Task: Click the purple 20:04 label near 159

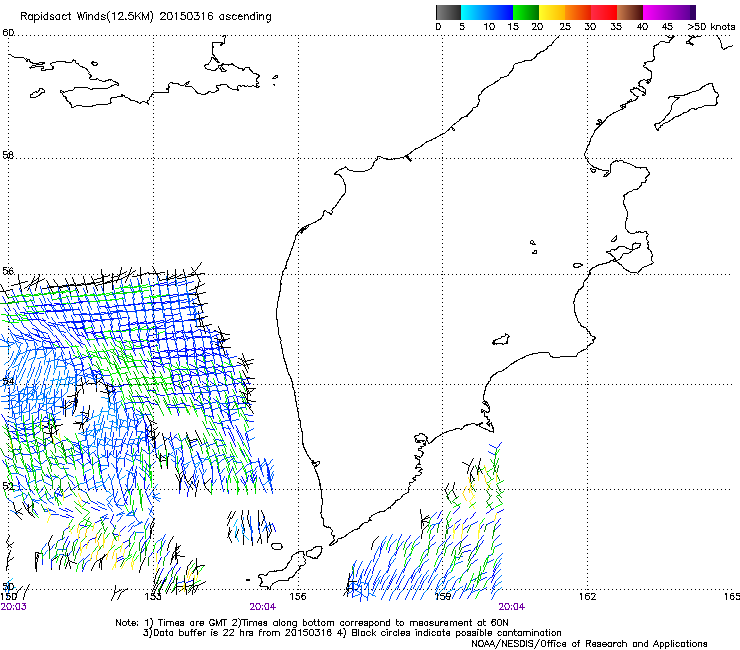Action: pos(512,607)
